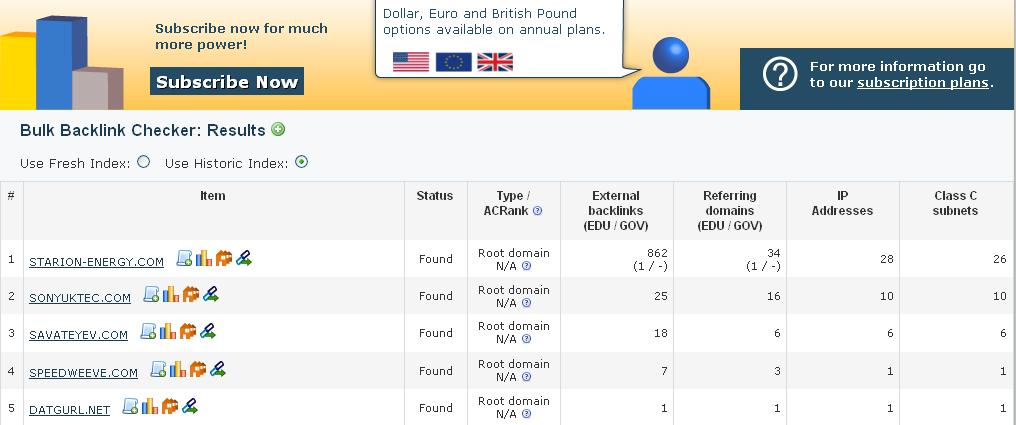Click the question mark circle in subscription banner

pos(779,74)
